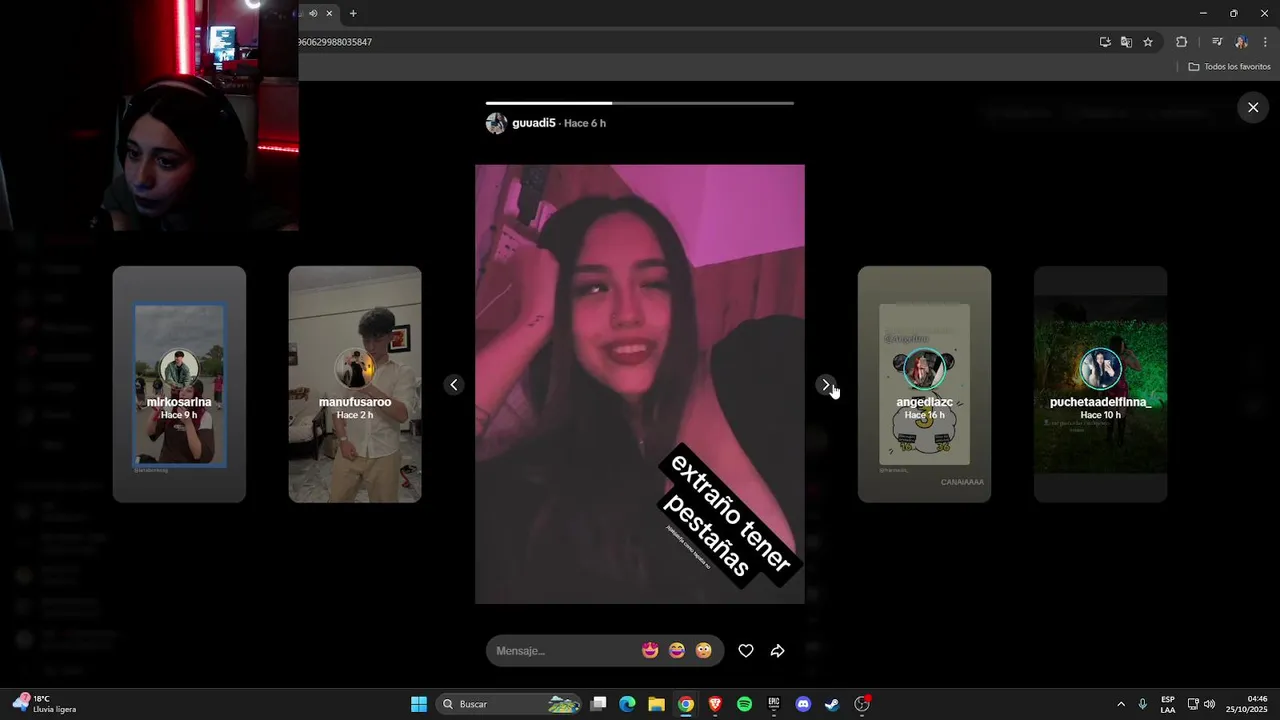
Task: Close the current browser tab
Action: tap(329, 13)
